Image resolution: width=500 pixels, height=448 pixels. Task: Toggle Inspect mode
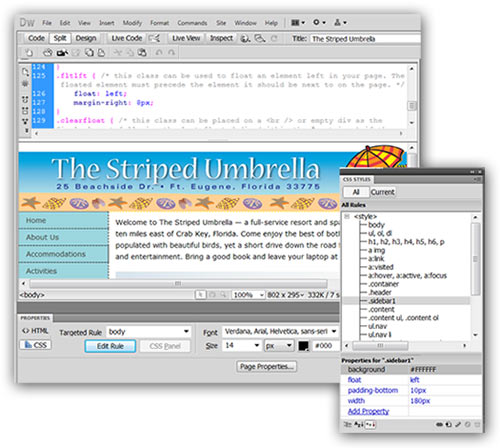click(x=221, y=38)
